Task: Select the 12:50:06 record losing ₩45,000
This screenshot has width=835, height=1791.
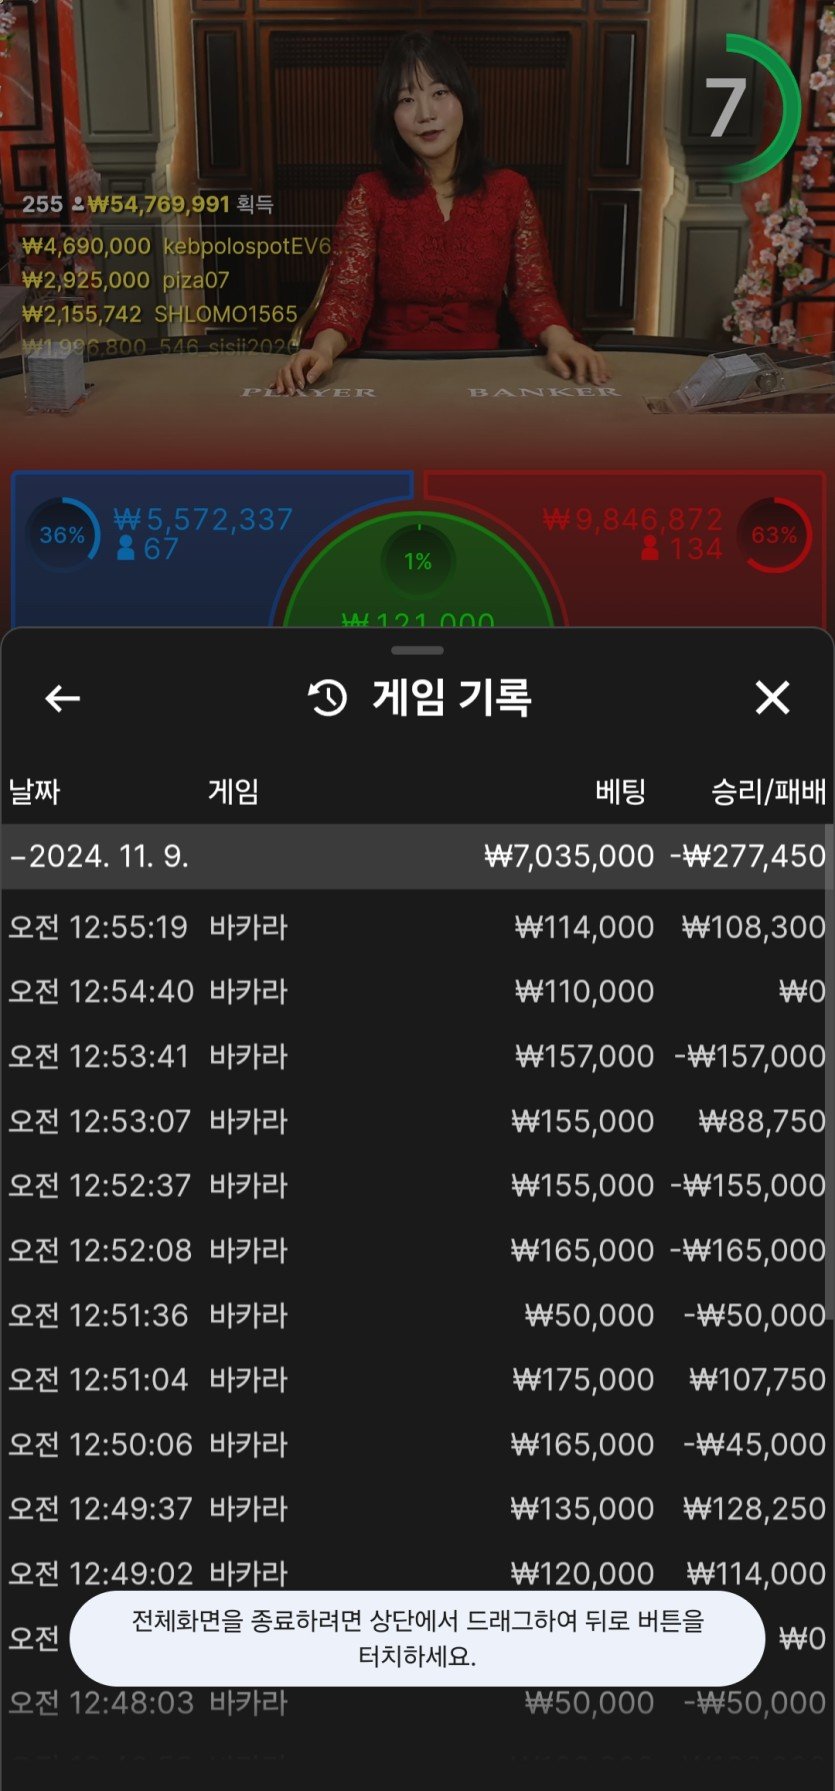Action: (x=417, y=1444)
